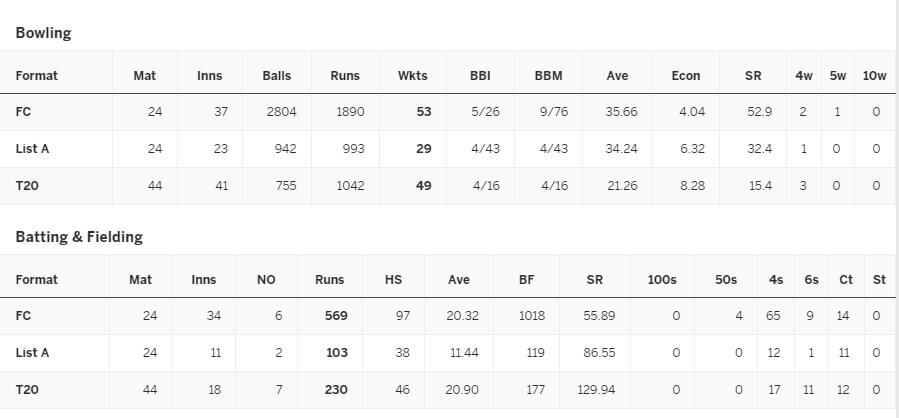Select the List A row in Bowling table
Viewport: 899px width, 418px height.
click(448, 149)
